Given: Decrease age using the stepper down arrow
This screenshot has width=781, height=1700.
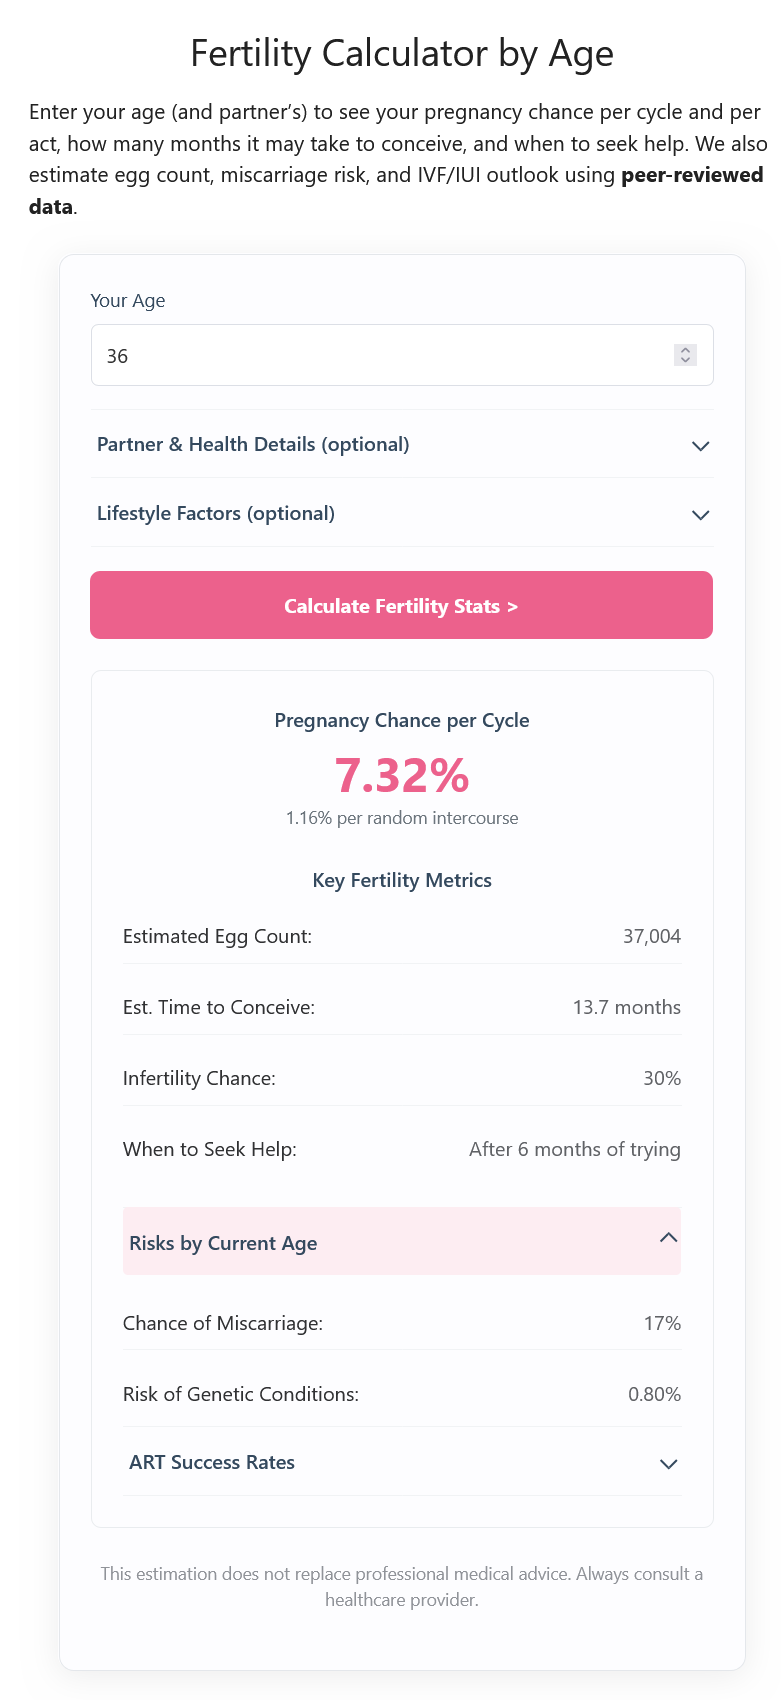Looking at the screenshot, I should point(685,361).
